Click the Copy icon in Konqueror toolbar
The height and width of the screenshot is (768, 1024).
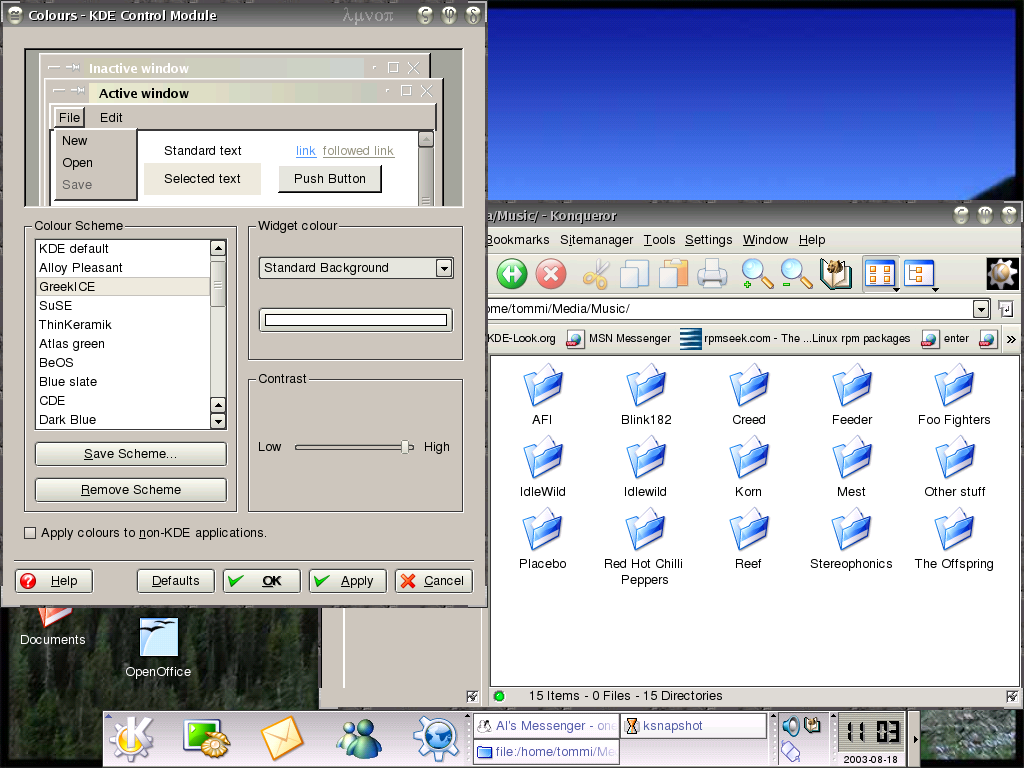[634, 274]
